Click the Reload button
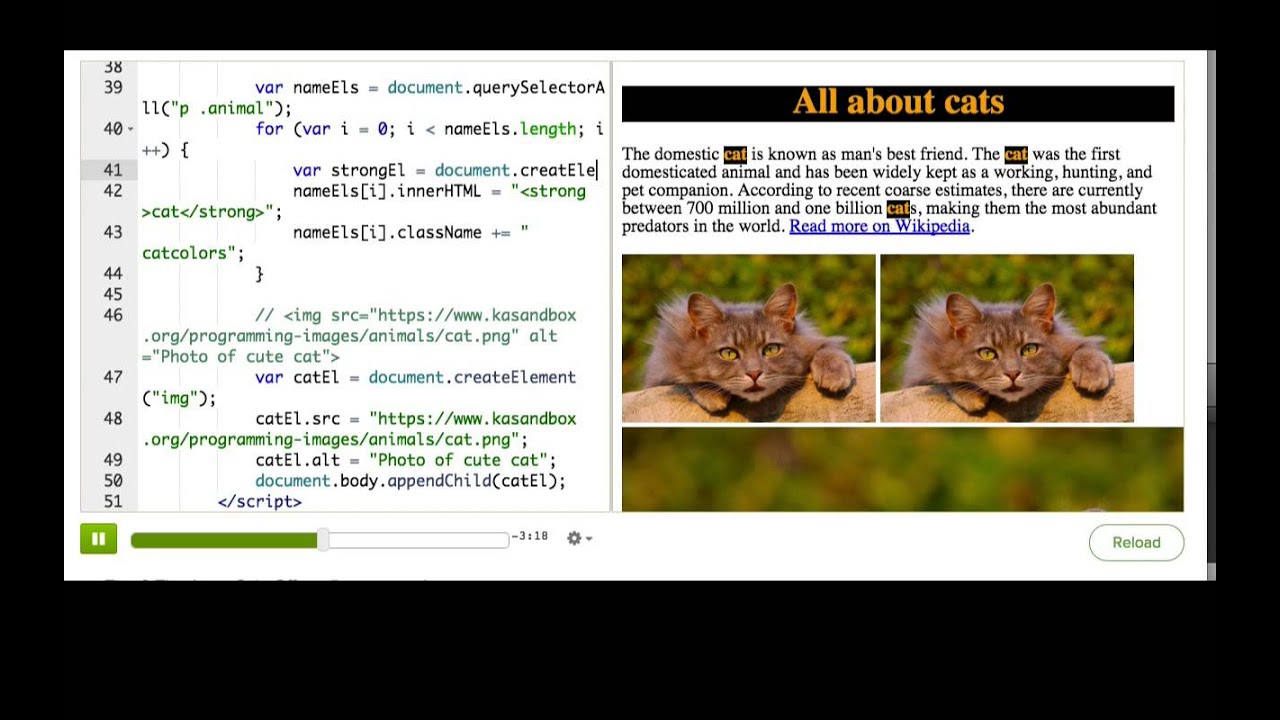This screenshot has width=1280, height=720. coord(1136,542)
